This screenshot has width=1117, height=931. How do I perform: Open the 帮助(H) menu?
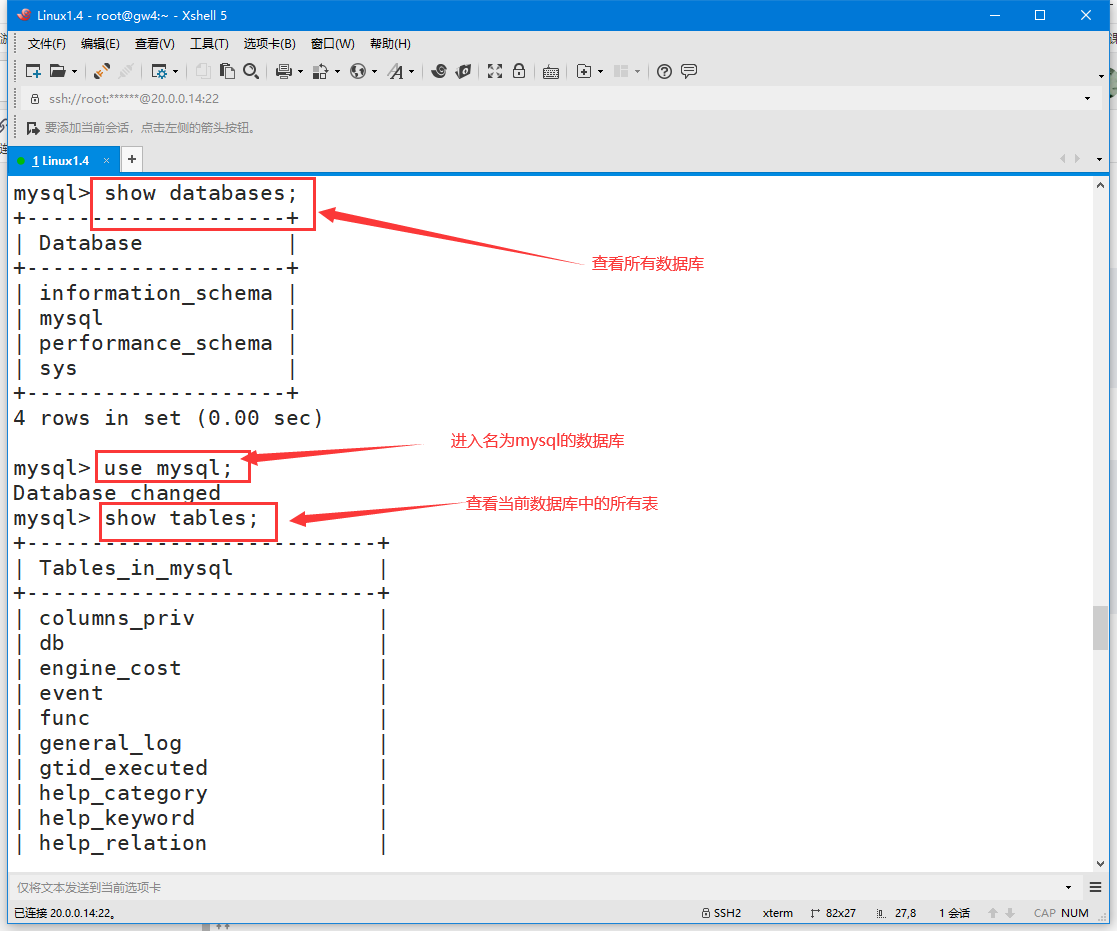pos(390,43)
